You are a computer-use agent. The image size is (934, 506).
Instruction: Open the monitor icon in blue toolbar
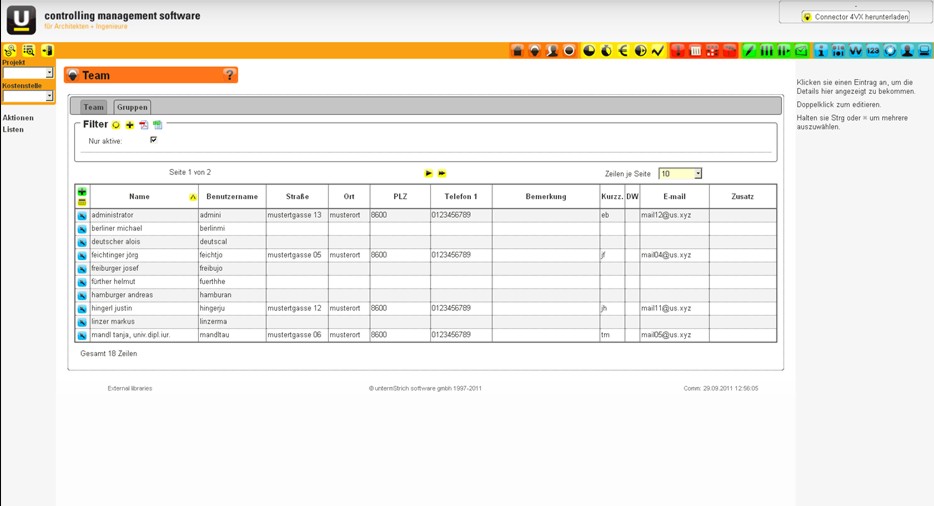(x=924, y=51)
